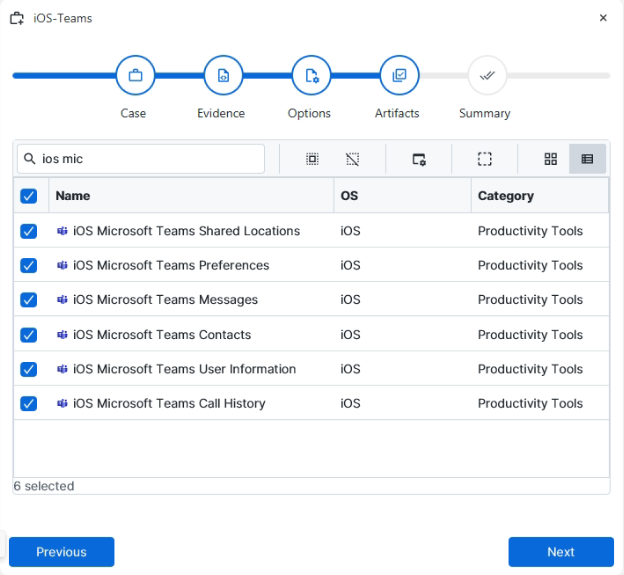The image size is (624, 575).
Task: Select the Artifacts step icon
Action: click(399, 75)
